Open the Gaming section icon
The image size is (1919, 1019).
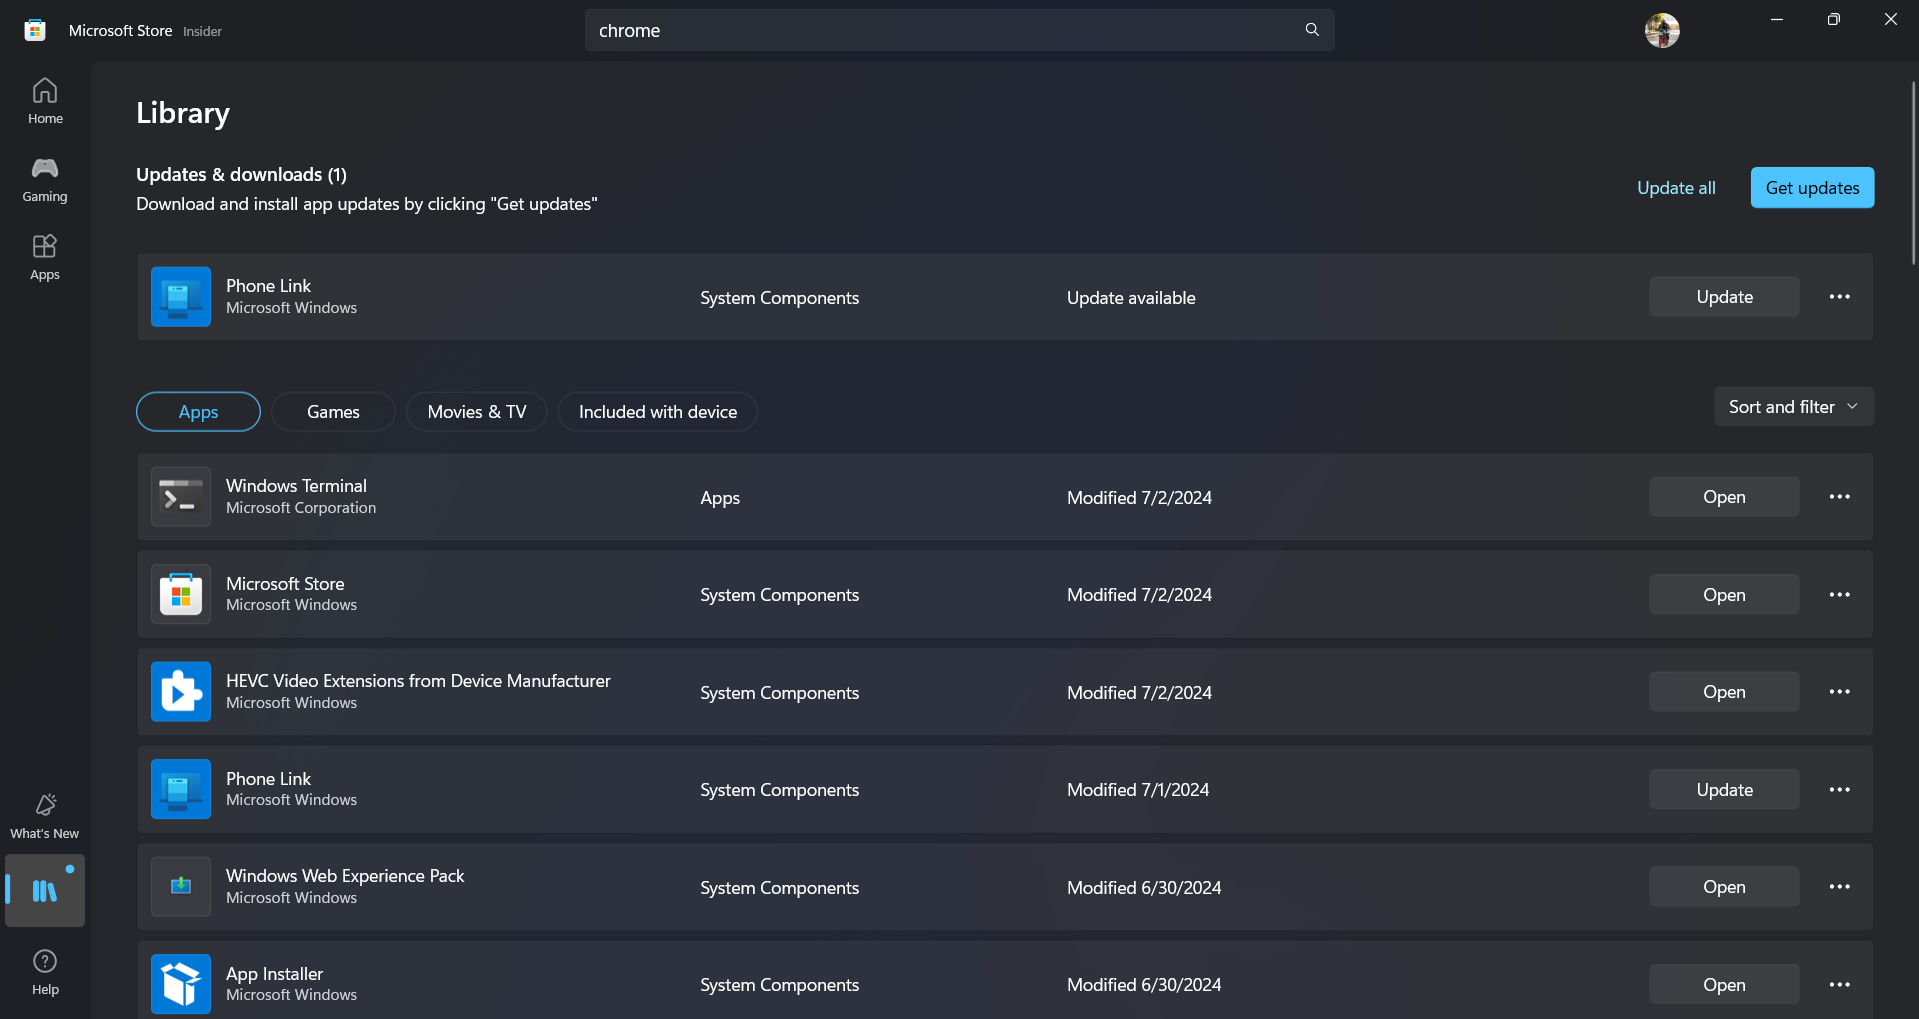[45, 179]
